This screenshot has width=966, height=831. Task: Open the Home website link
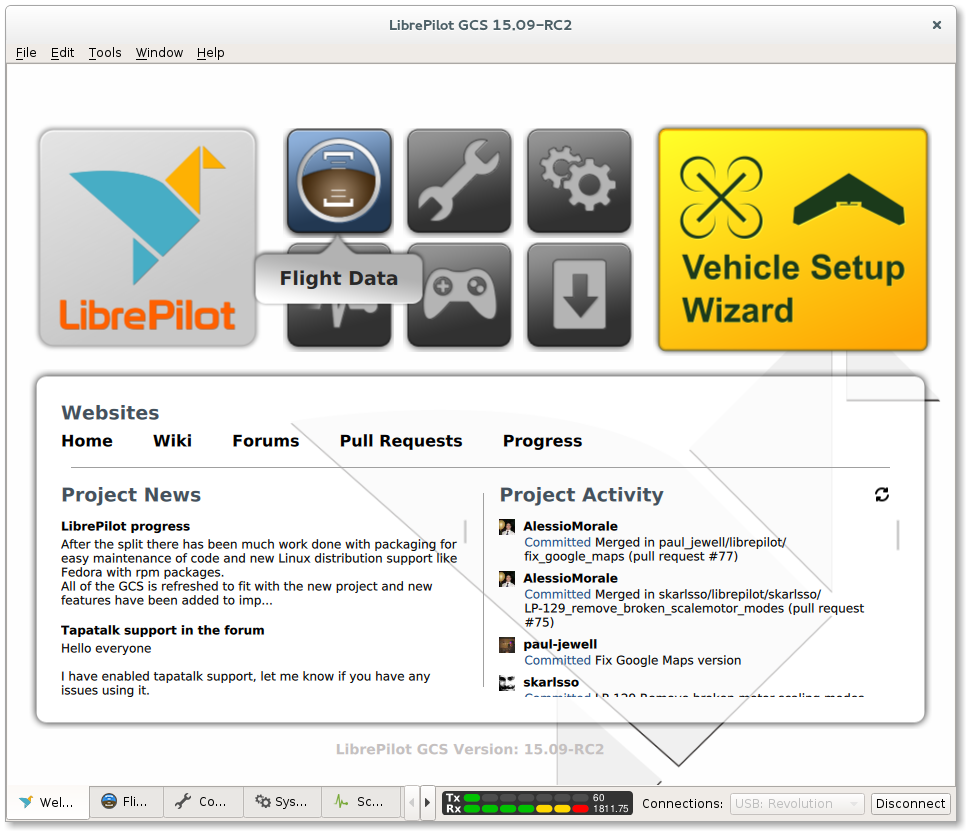(87, 441)
